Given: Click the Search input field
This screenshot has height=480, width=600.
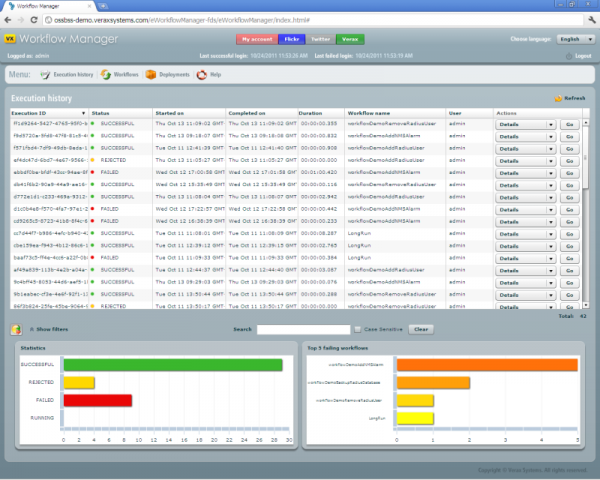Looking at the screenshot, I should [302, 328].
